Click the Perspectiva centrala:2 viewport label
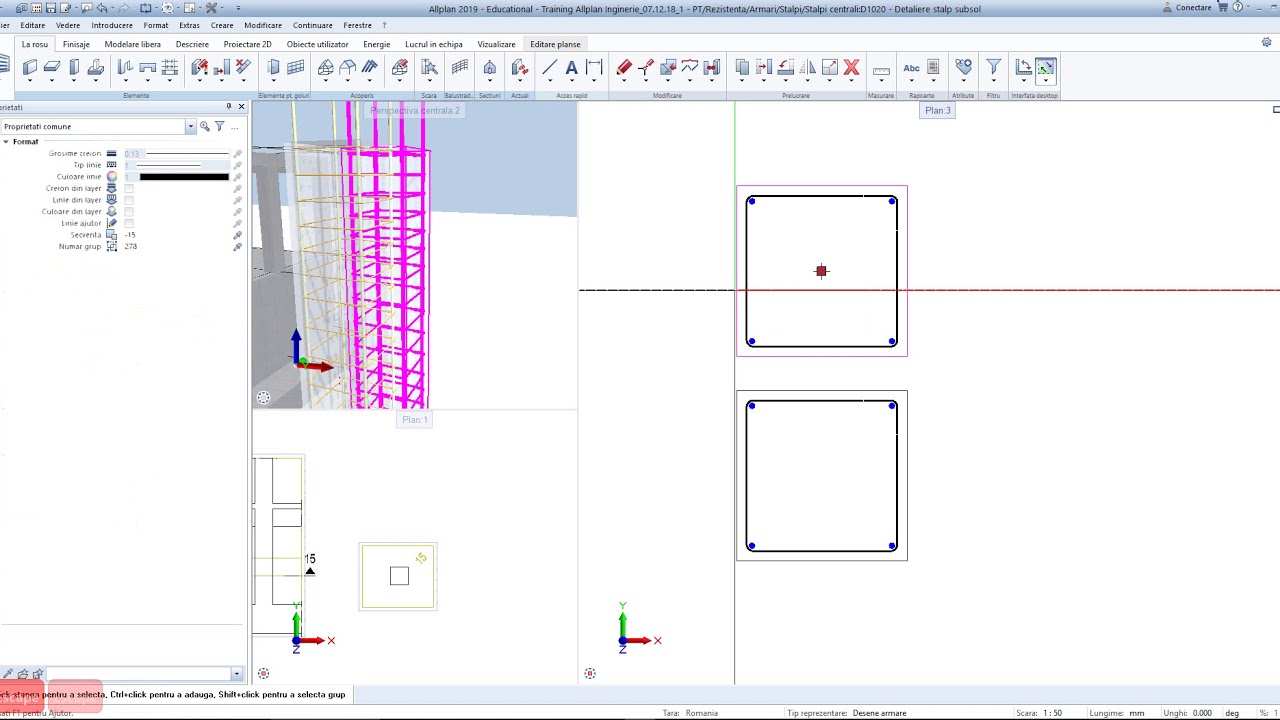Image resolution: width=1280 pixels, height=720 pixels. [x=415, y=110]
